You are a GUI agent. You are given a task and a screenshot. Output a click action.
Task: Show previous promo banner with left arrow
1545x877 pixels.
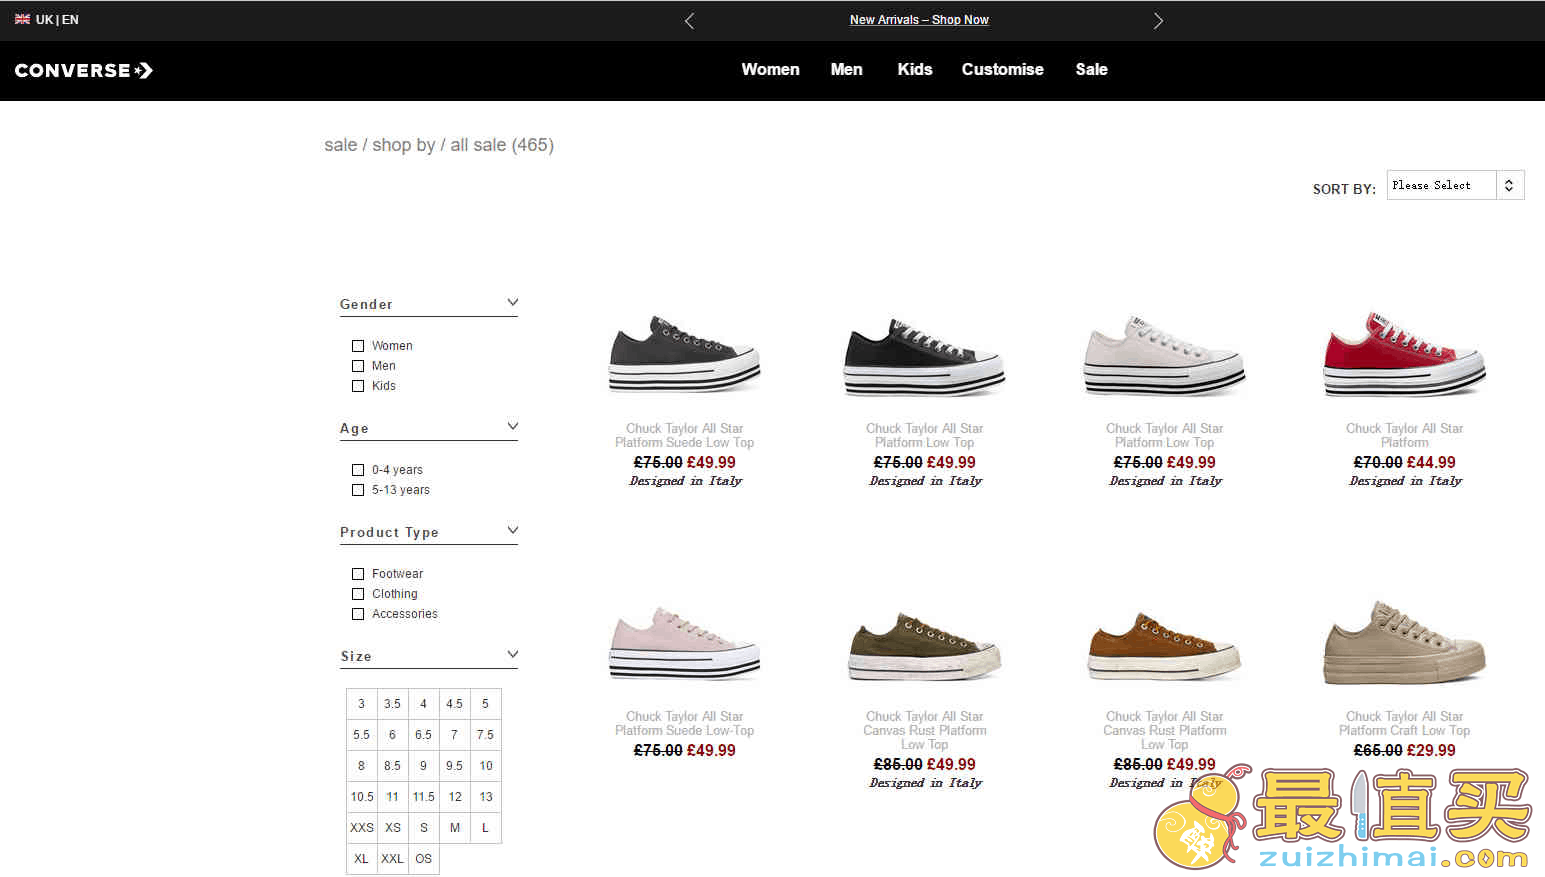coord(689,20)
